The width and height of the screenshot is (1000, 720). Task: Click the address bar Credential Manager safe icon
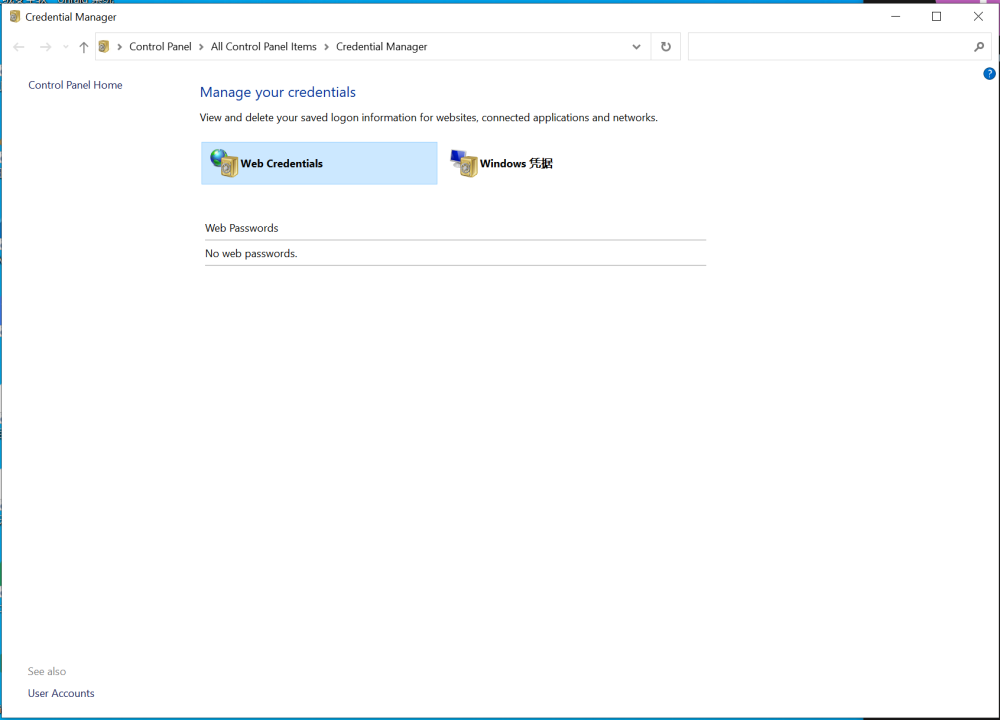[104, 47]
